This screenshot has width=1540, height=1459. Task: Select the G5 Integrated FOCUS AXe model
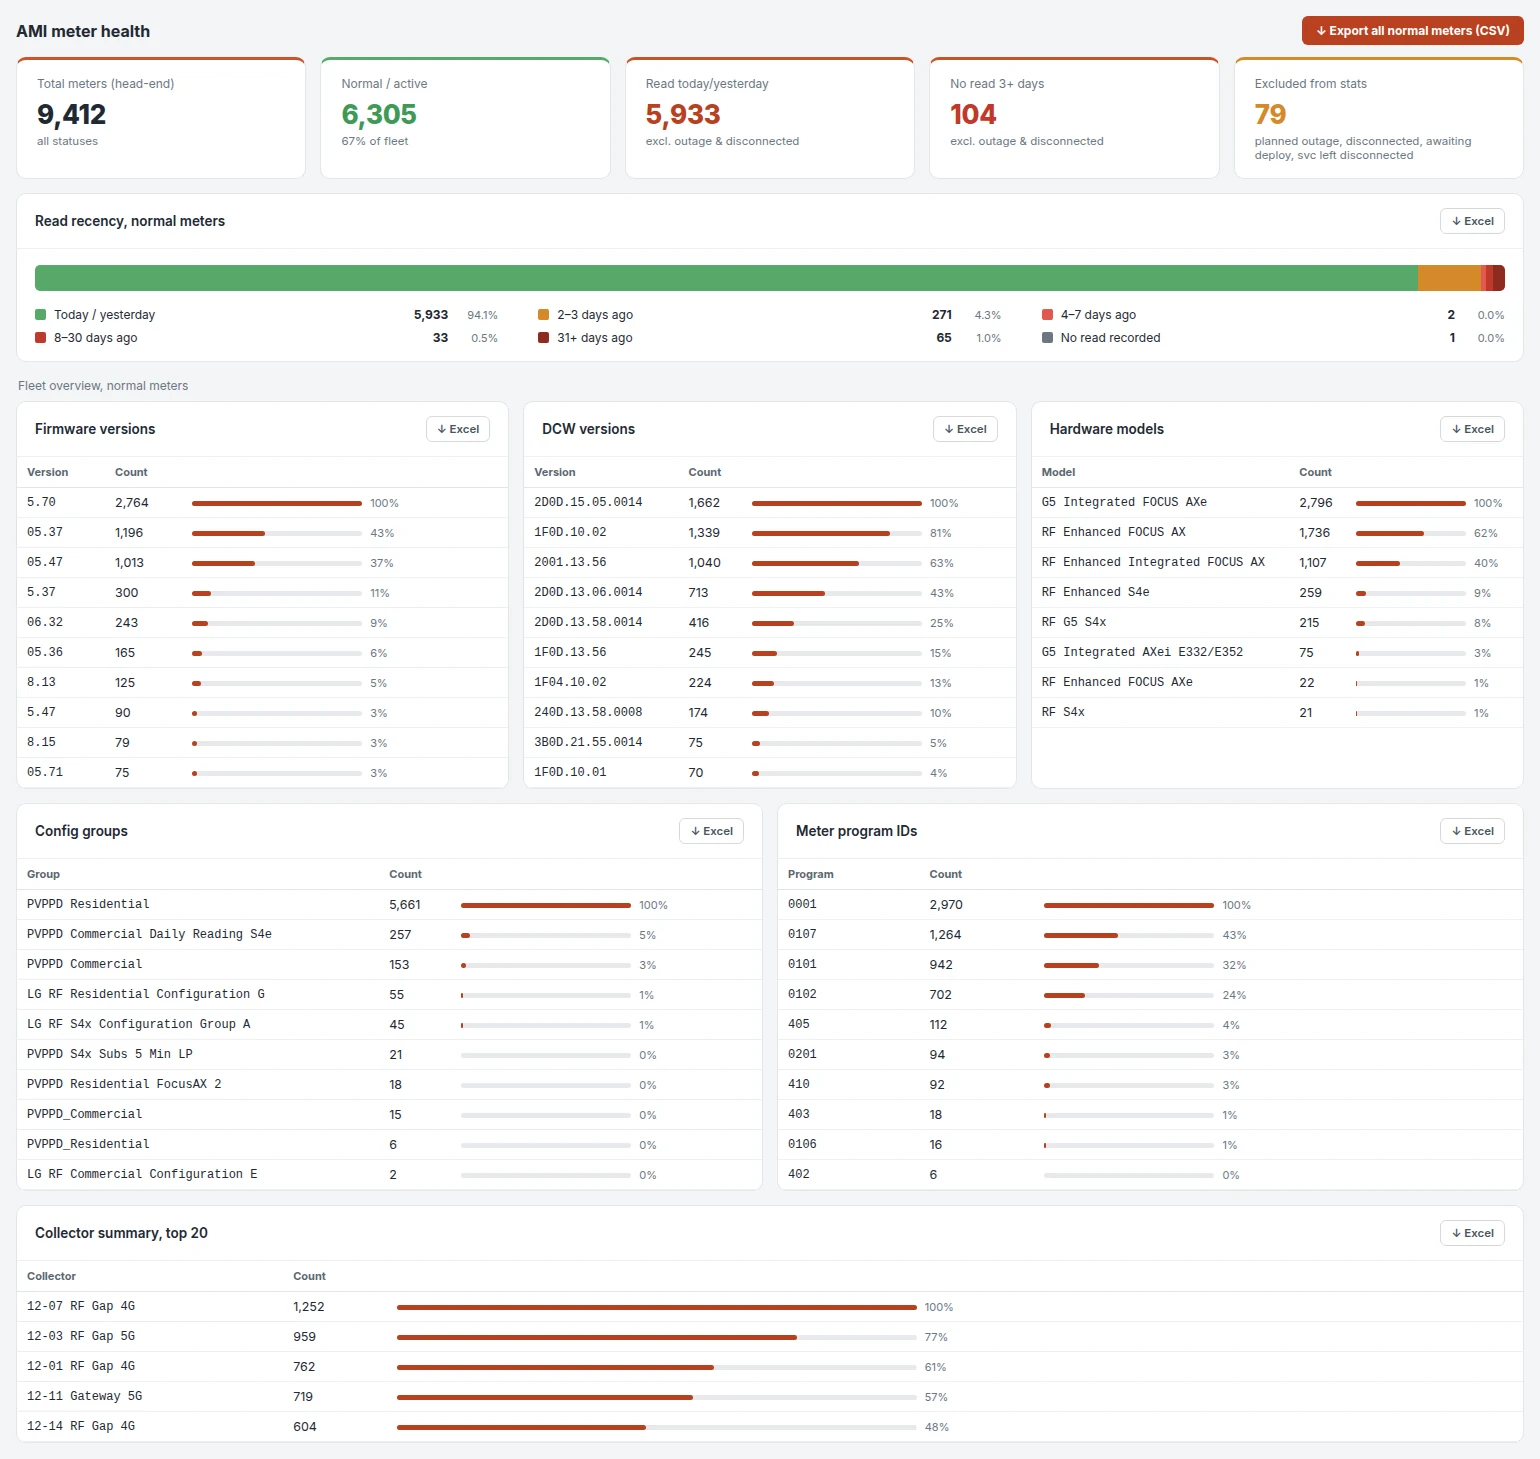(x=1277, y=503)
